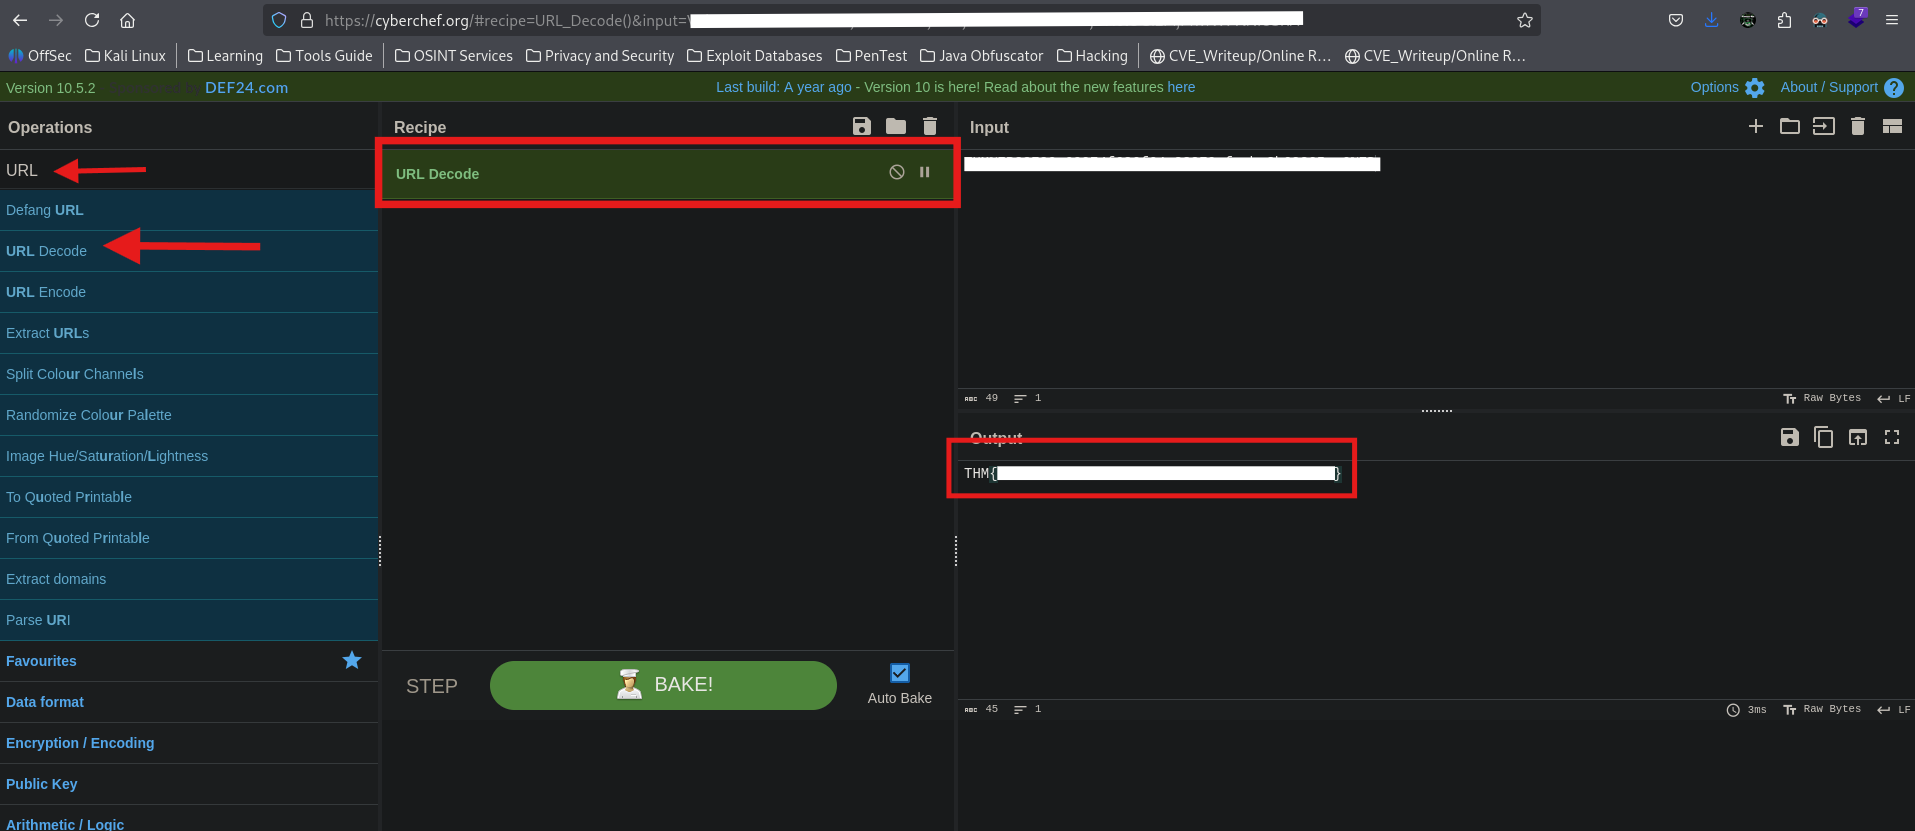Set breakpoint on URL Decode operation
The height and width of the screenshot is (831, 1915).
coord(925,172)
